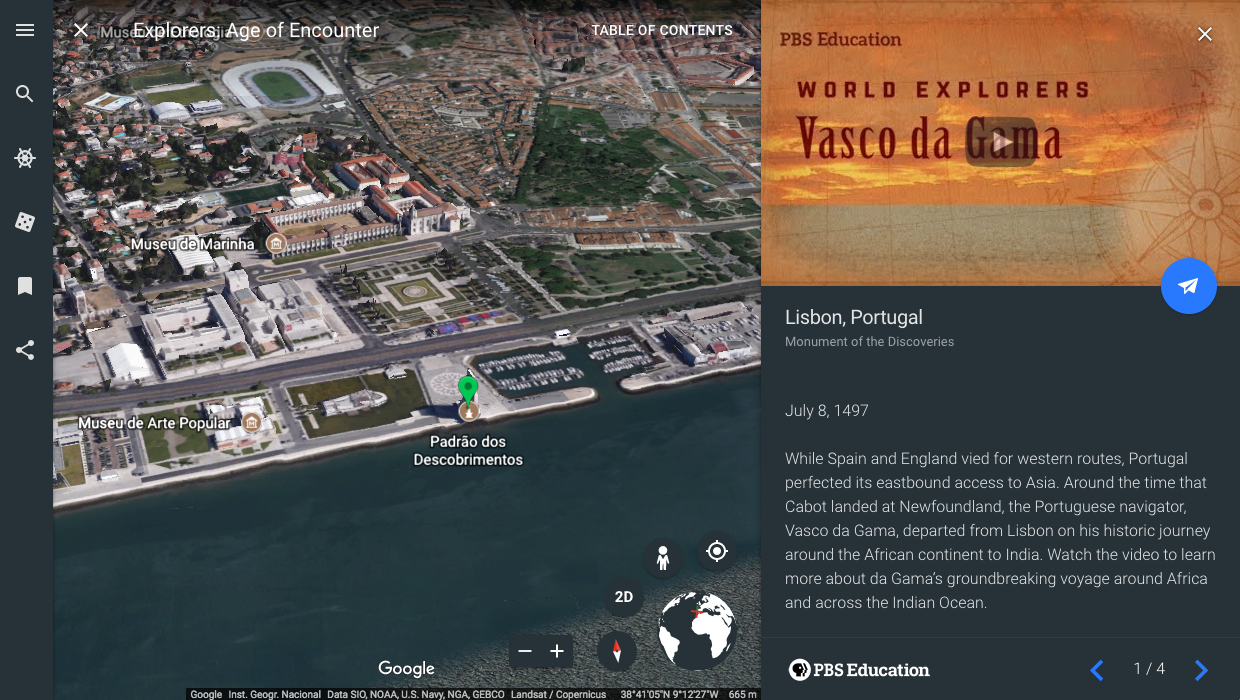Open saved Projects from the sidebar

click(x=25, y=286)
